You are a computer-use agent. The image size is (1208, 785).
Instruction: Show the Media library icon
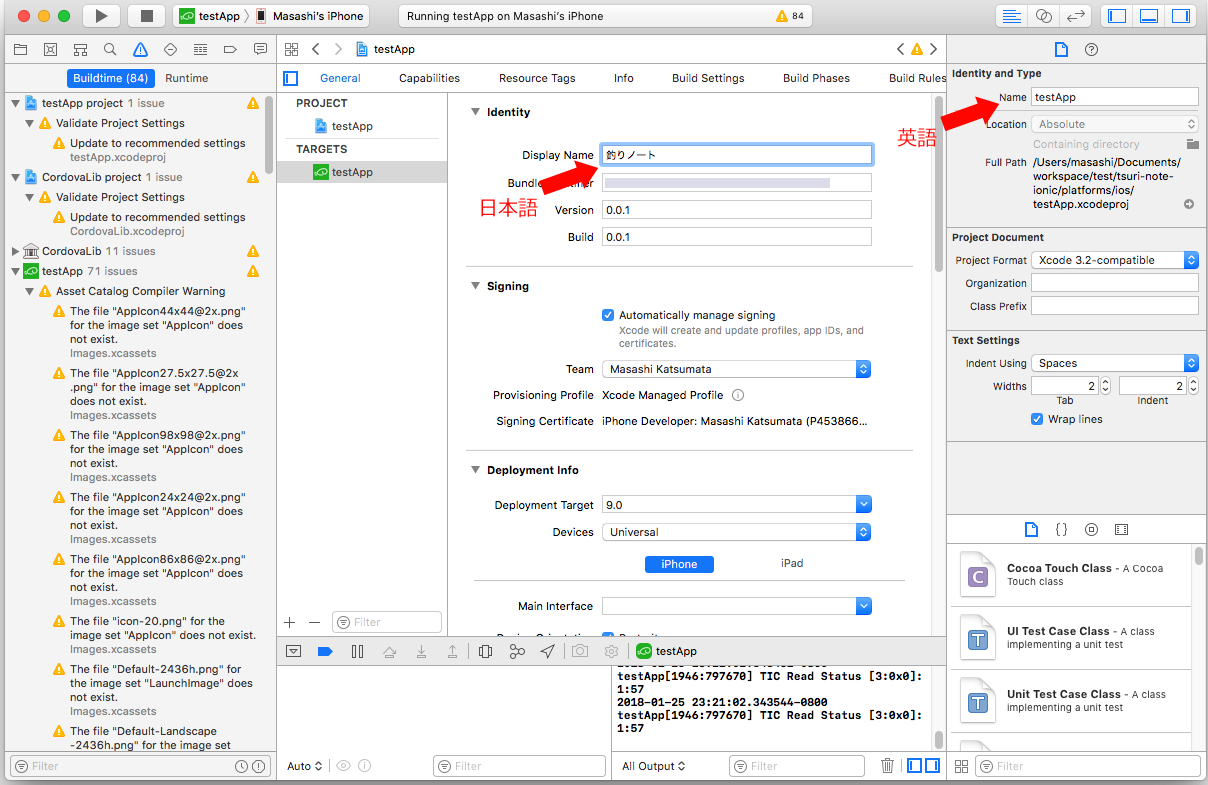pyautogui.click(x=1121, y=529)
